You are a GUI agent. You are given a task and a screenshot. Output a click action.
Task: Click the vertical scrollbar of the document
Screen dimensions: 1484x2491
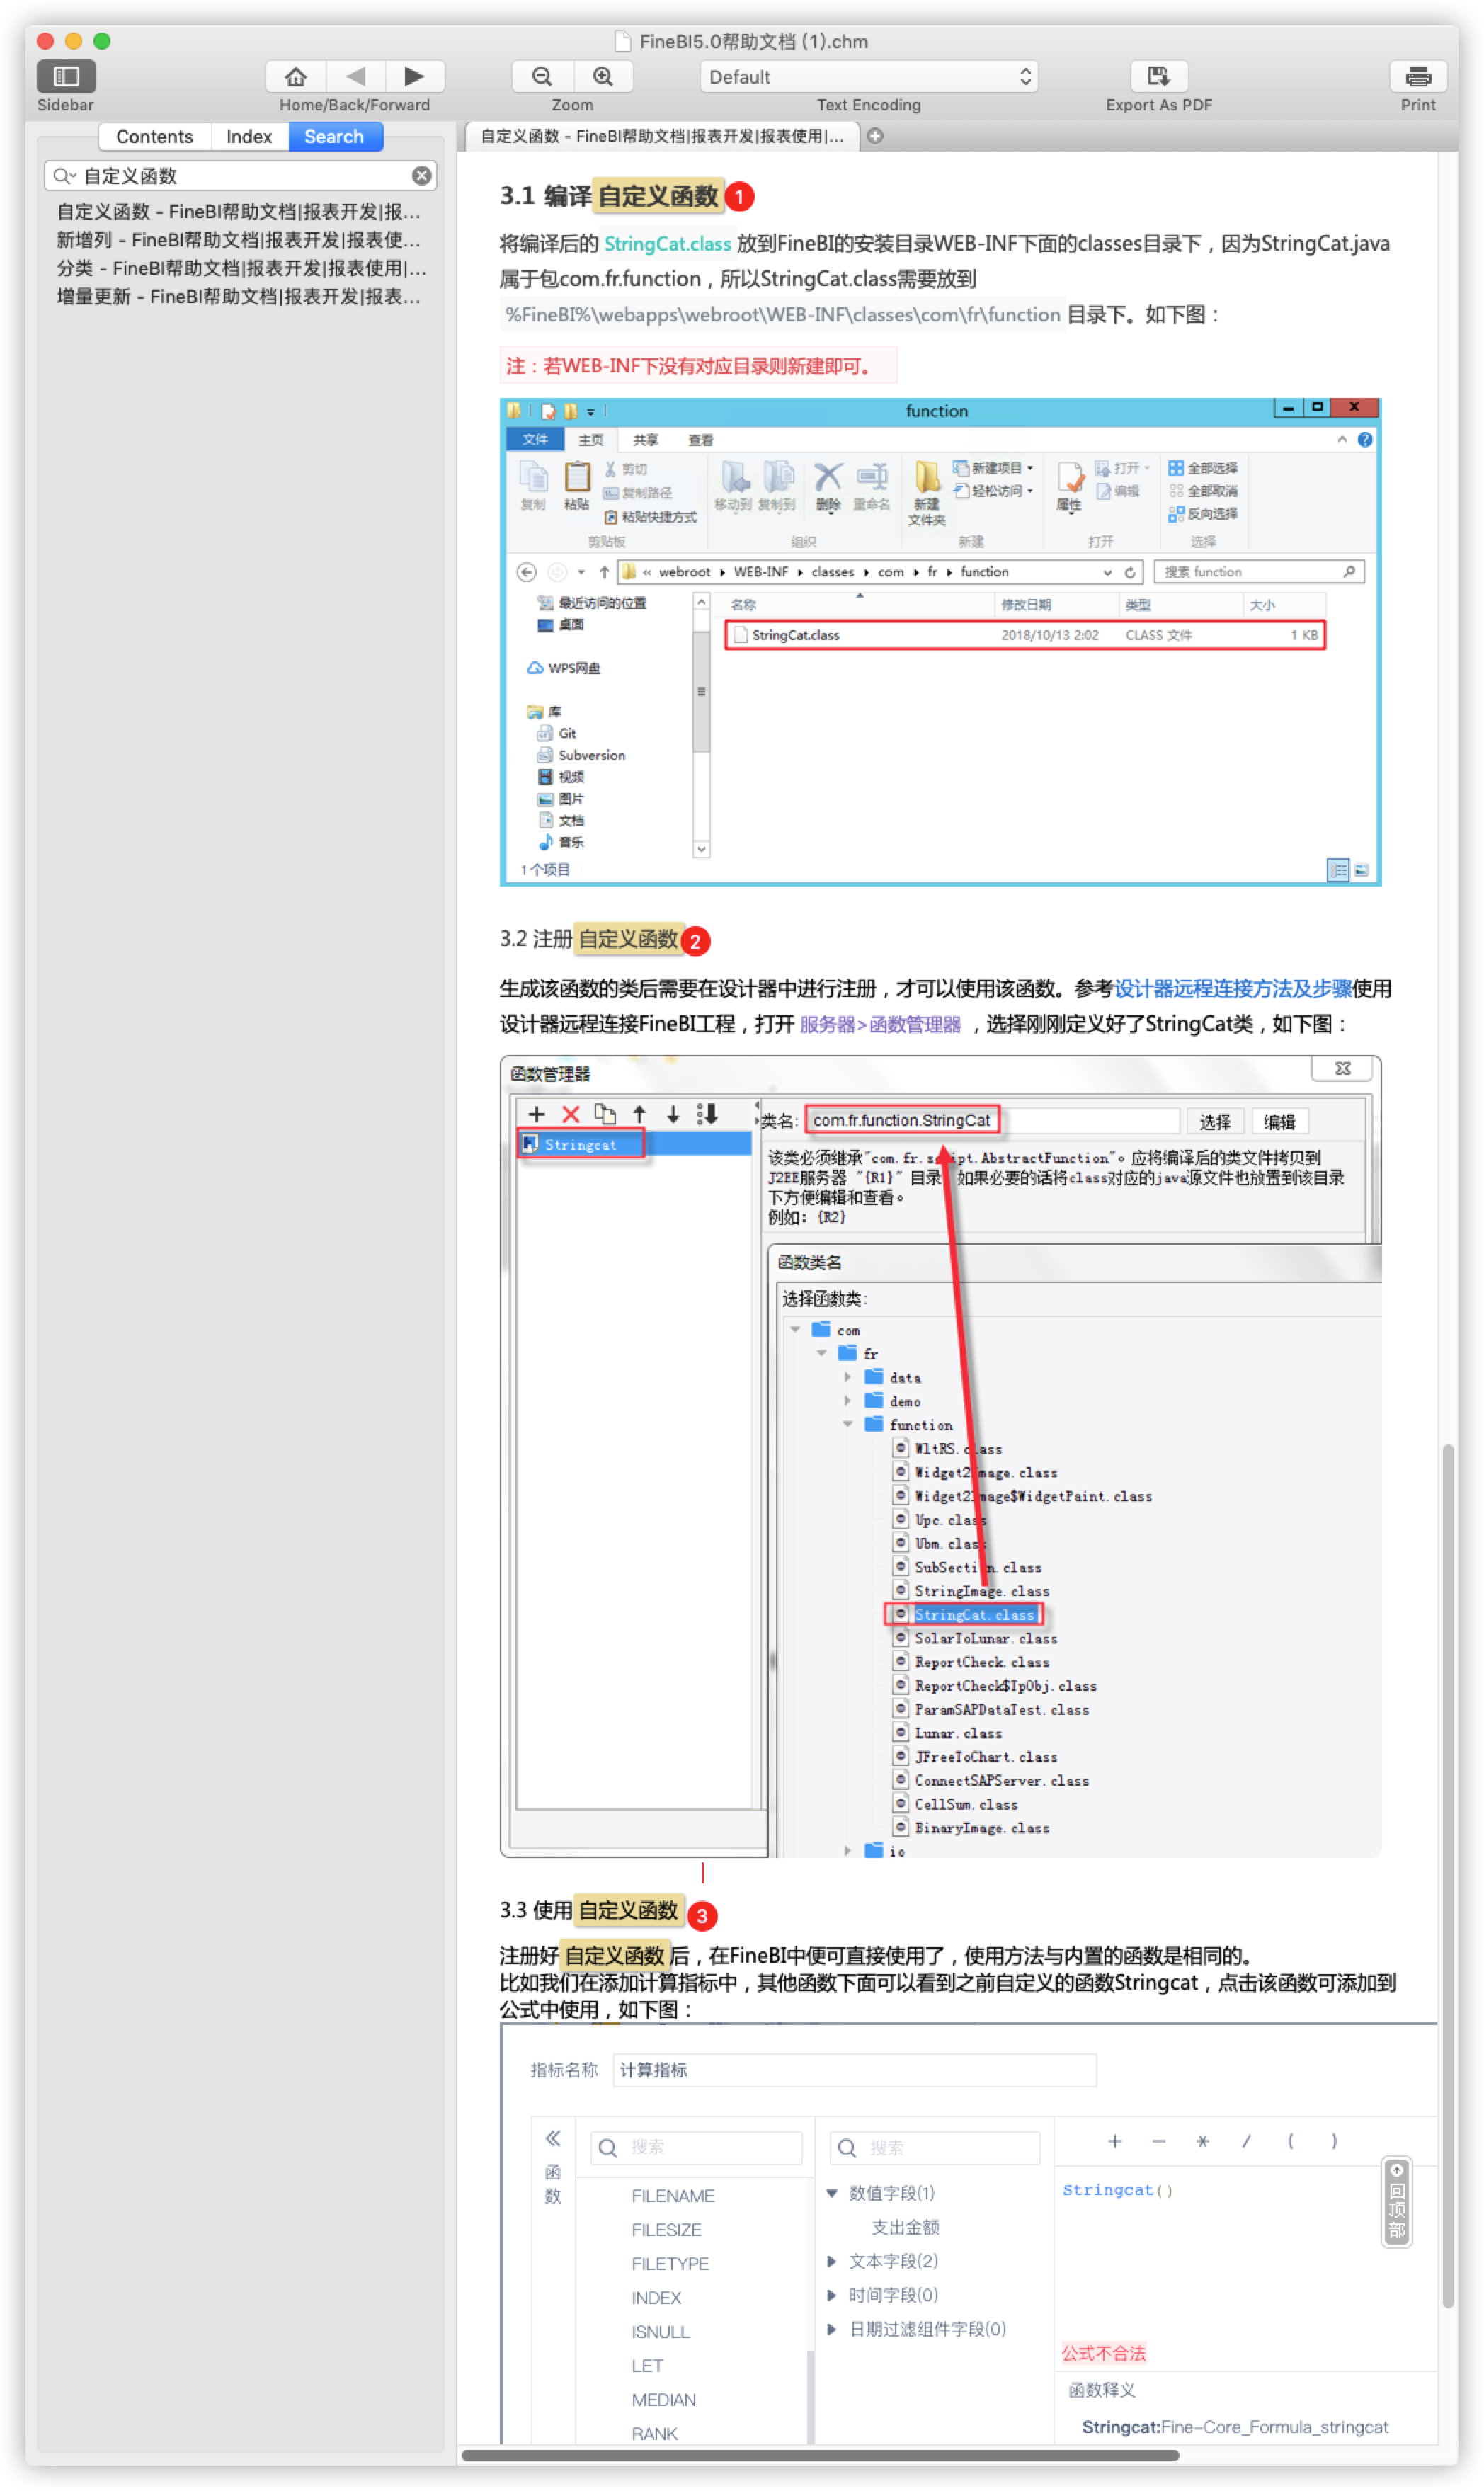1448,1876
